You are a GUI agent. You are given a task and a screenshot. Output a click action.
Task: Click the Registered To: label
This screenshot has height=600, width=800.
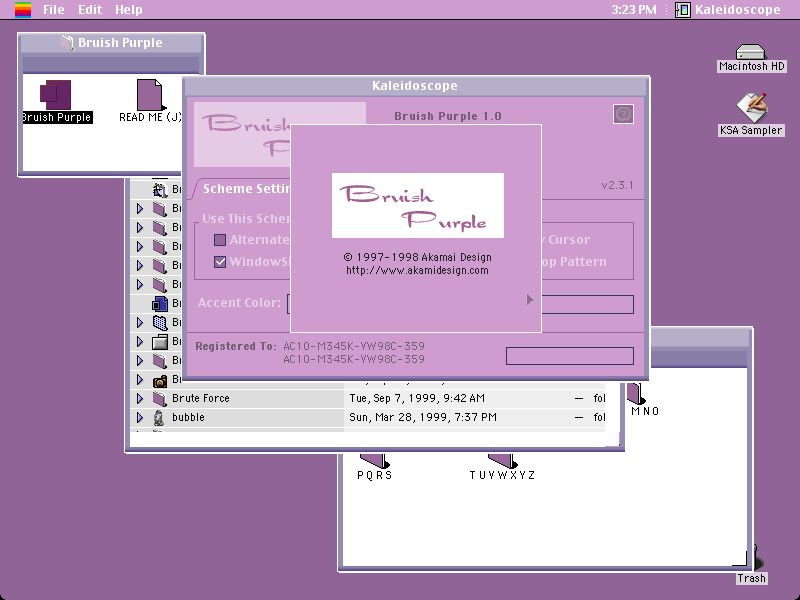(x=236, y=346)
